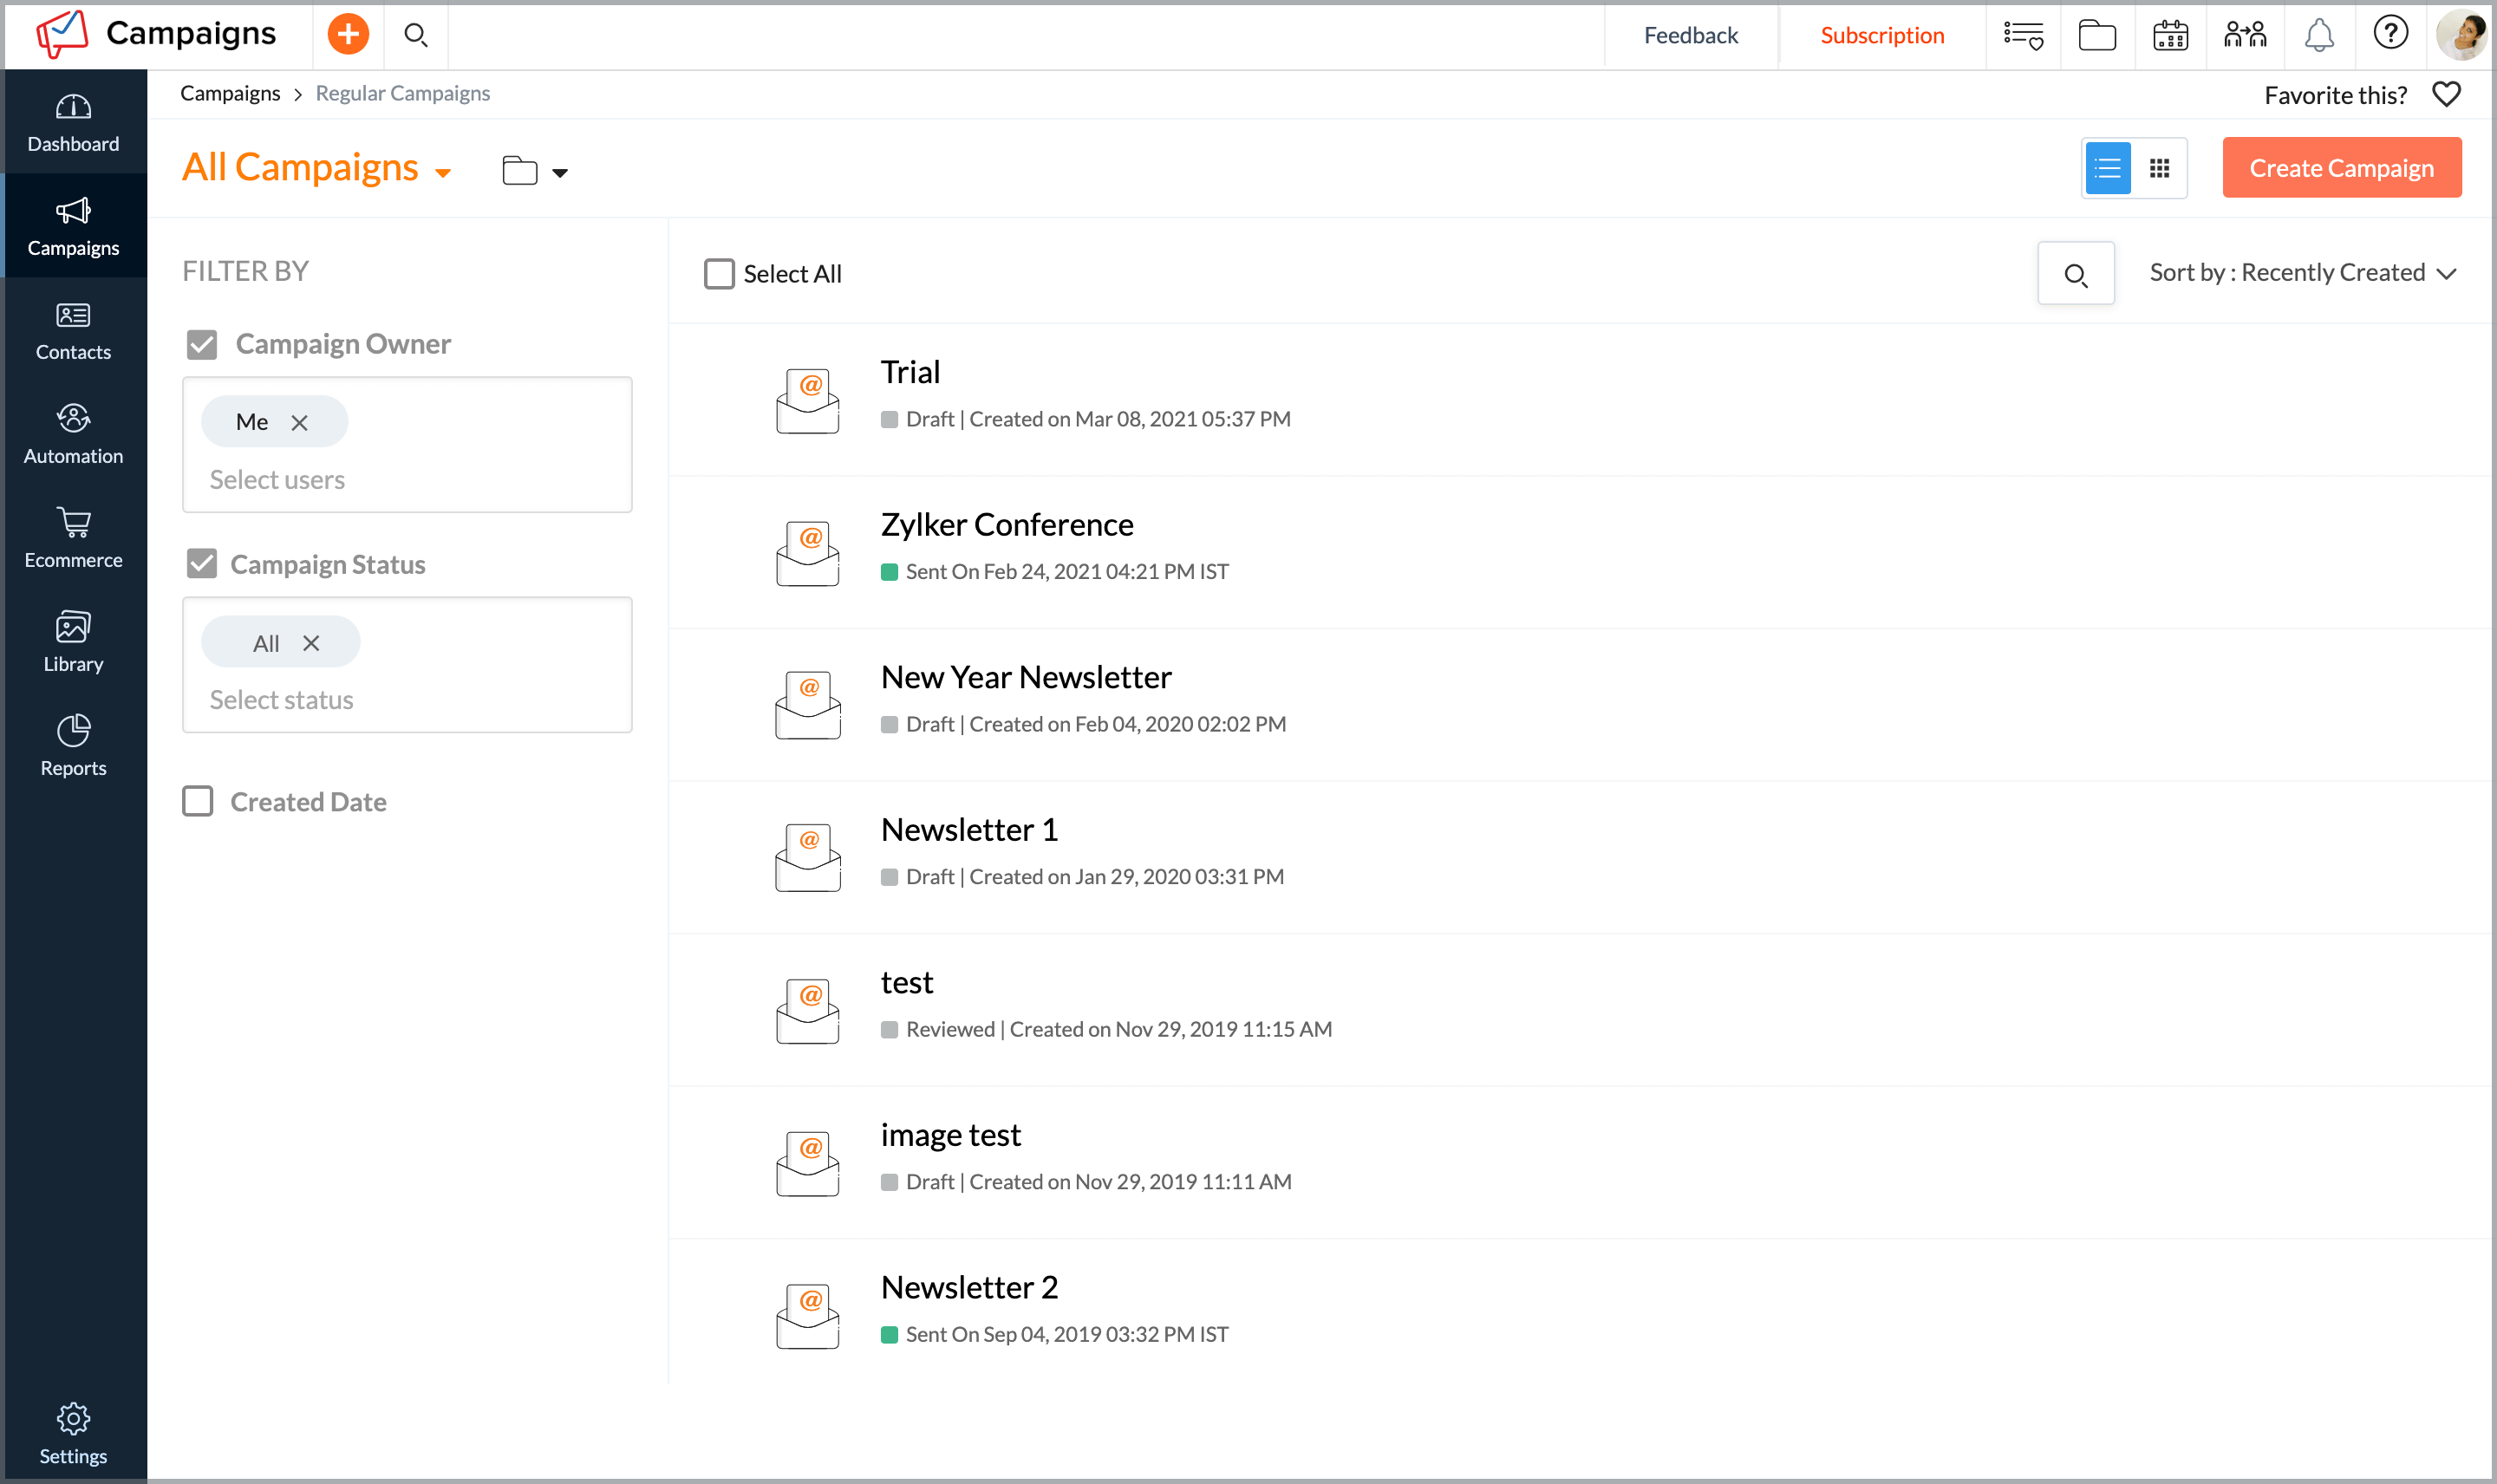Click the help question mark icon

tap(2391, 33)
